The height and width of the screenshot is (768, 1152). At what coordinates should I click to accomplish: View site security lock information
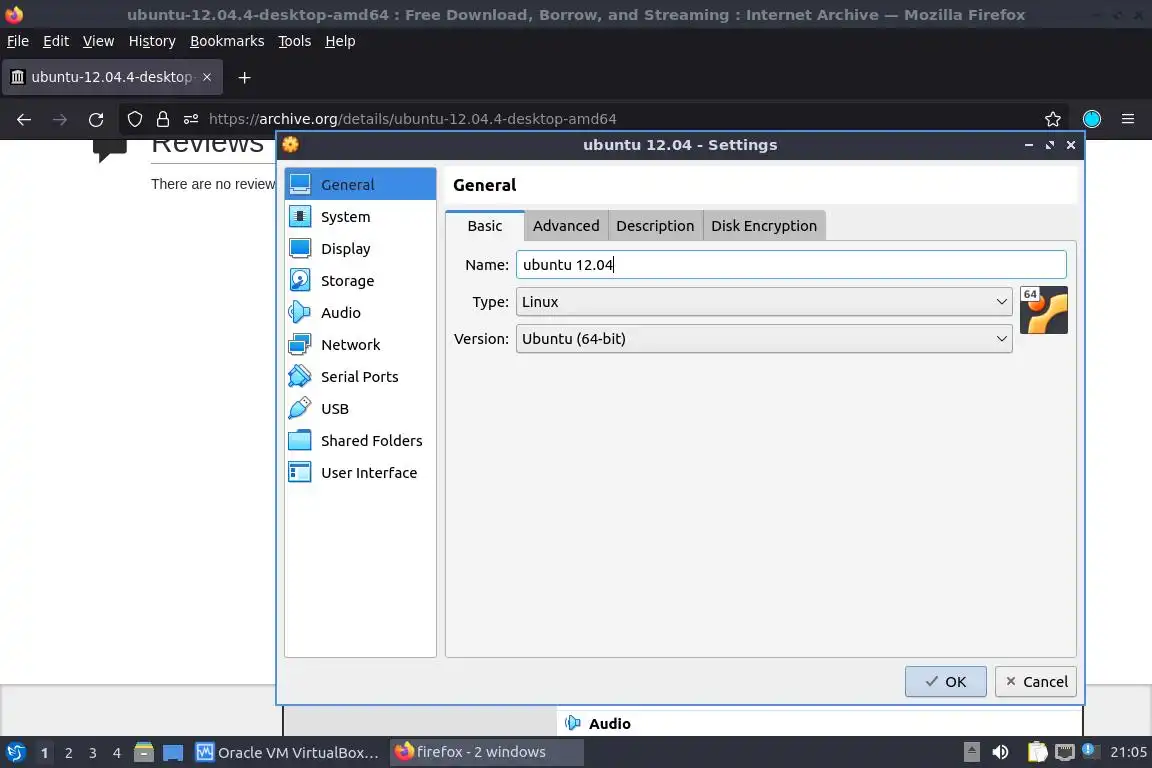pos(162,119)
